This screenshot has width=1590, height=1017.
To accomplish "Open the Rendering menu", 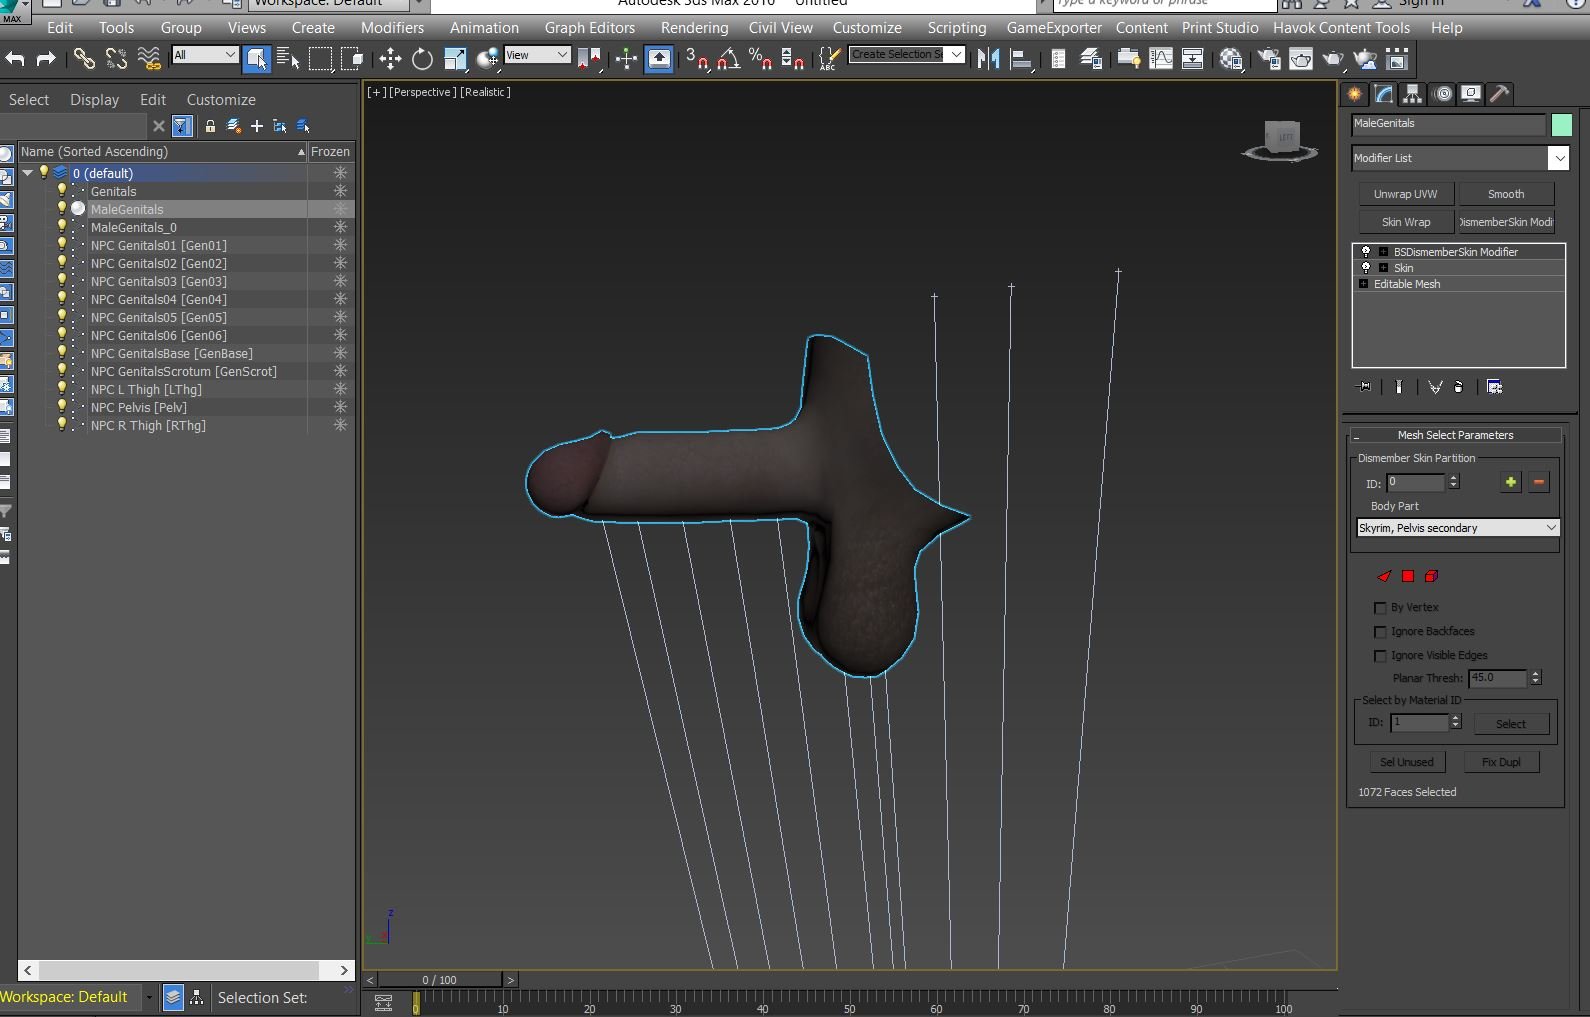I will pyautogui.click(x=694, y=28).
